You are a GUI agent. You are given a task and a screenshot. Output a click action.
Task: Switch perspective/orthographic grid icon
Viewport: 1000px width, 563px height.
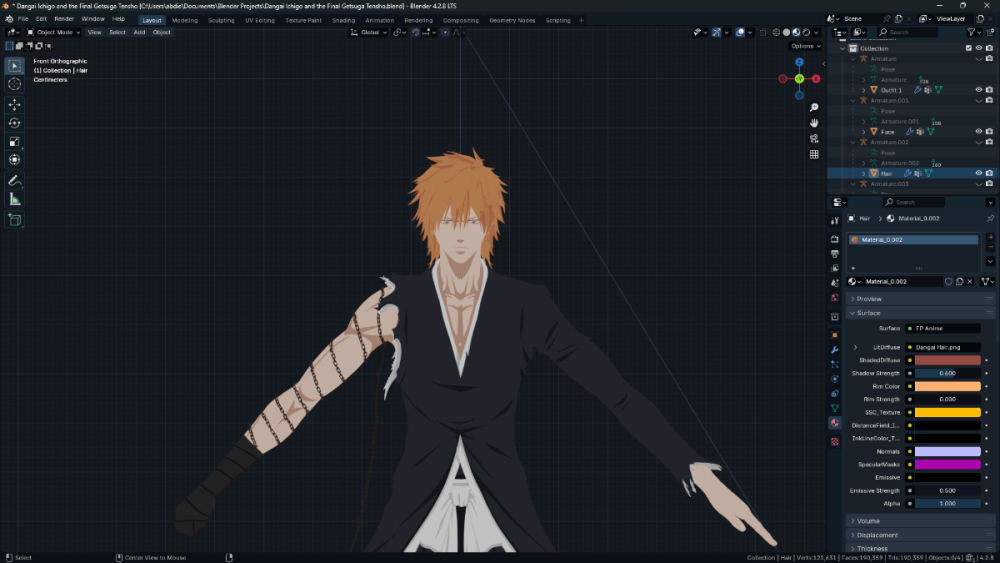pos(814,154)
